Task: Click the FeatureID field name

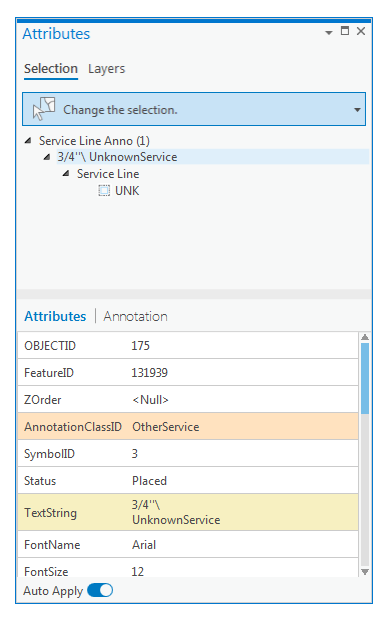Action: (49, 372)
